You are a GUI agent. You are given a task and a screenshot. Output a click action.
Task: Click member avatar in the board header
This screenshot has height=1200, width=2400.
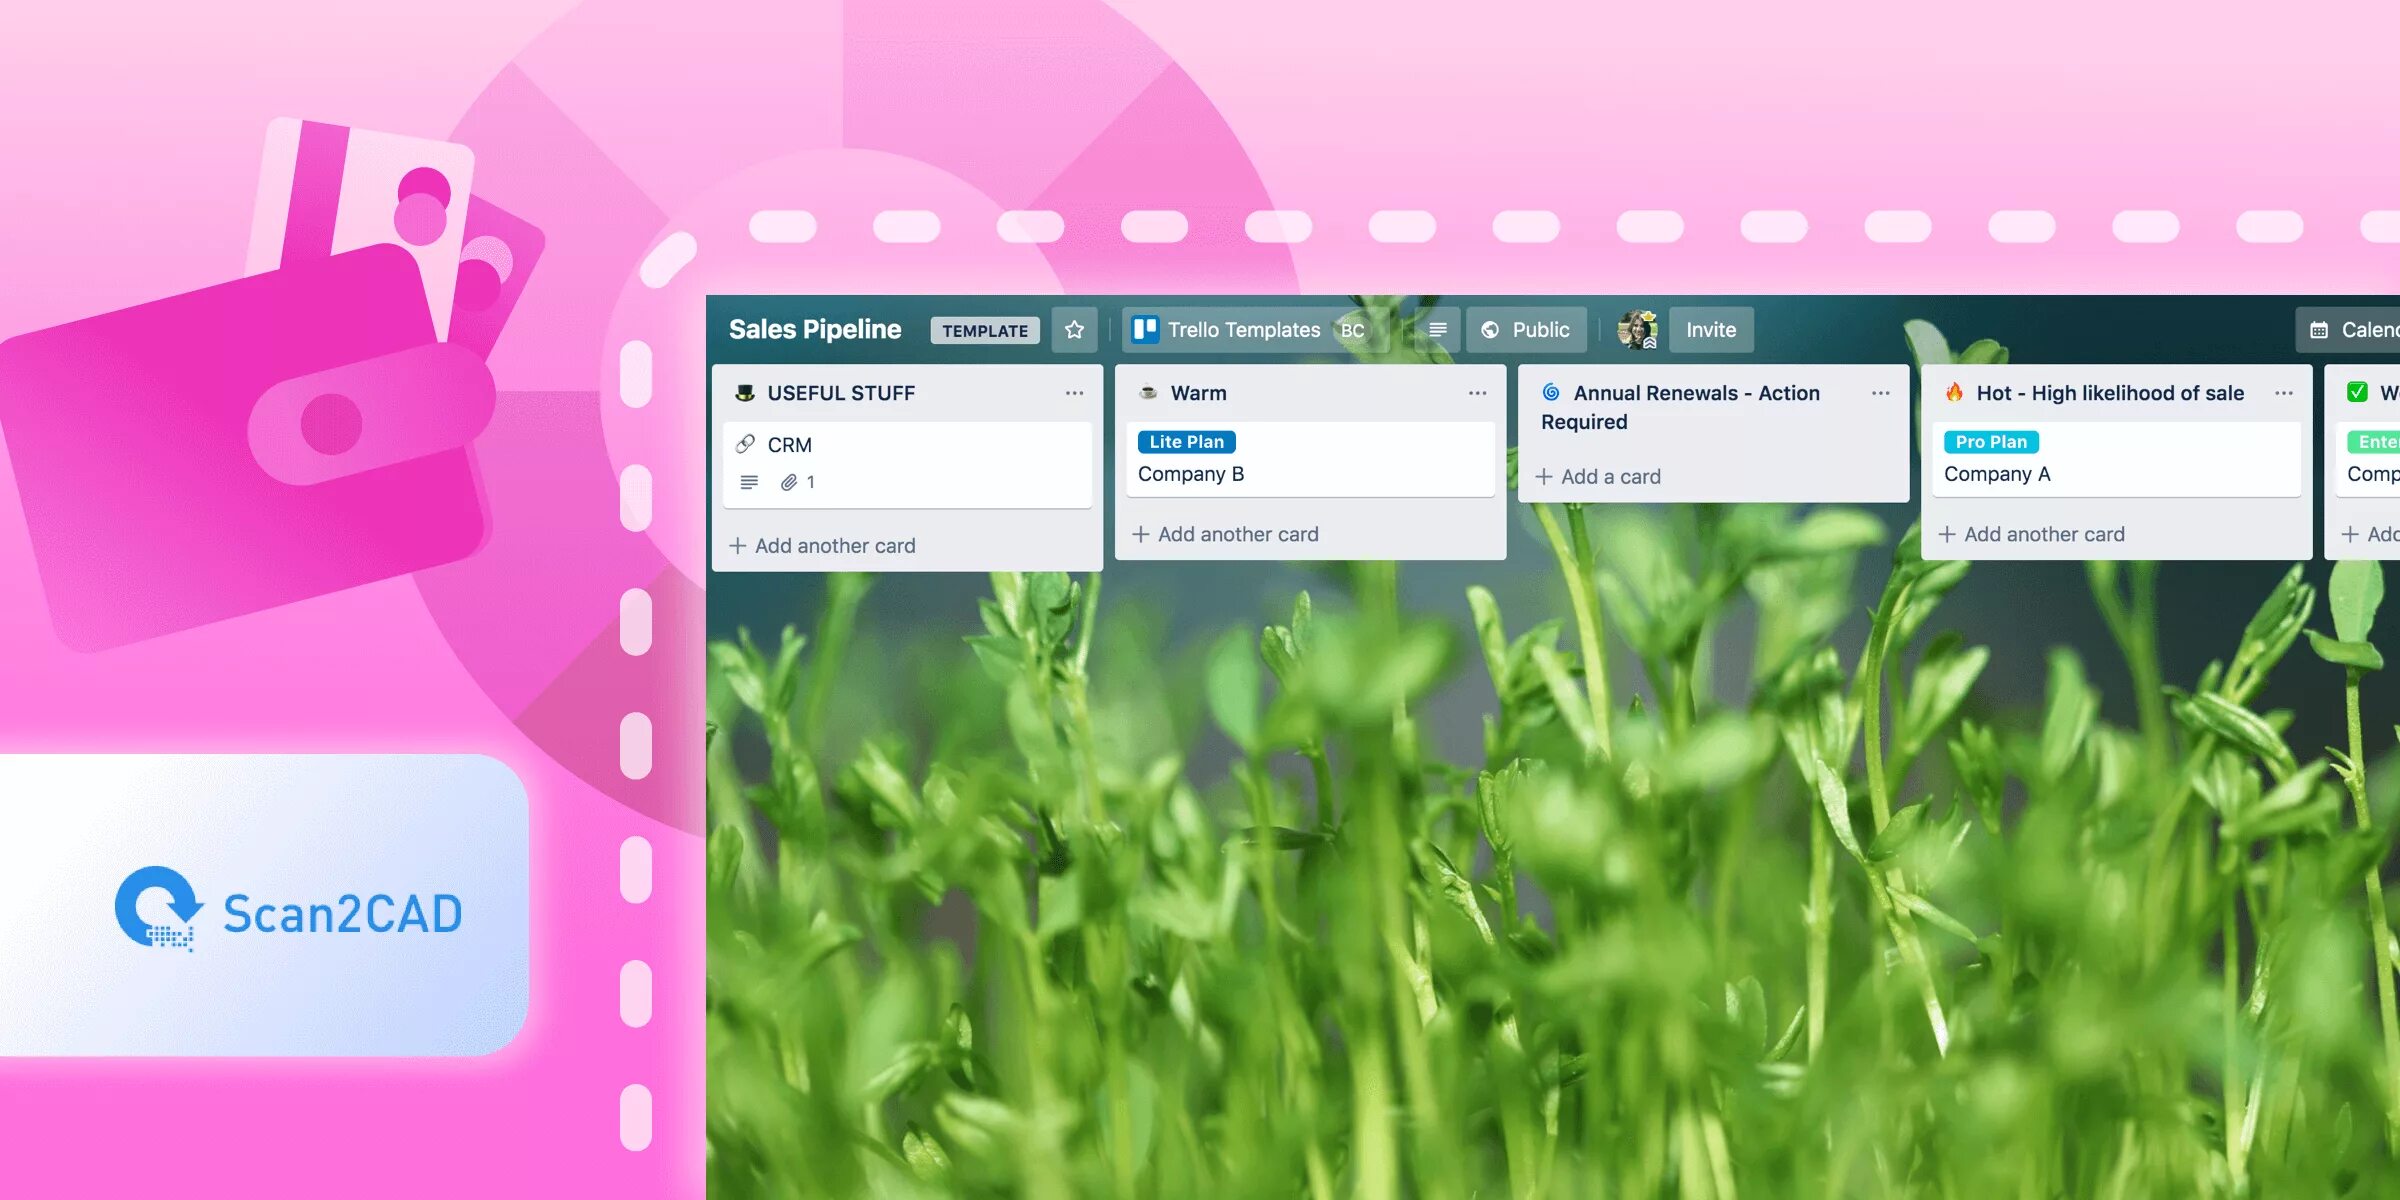coord(1633,329)
